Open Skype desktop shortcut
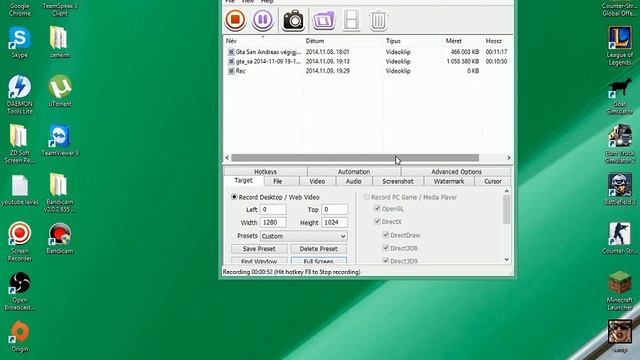Screen dimensions: 640x360 (20, 42)
